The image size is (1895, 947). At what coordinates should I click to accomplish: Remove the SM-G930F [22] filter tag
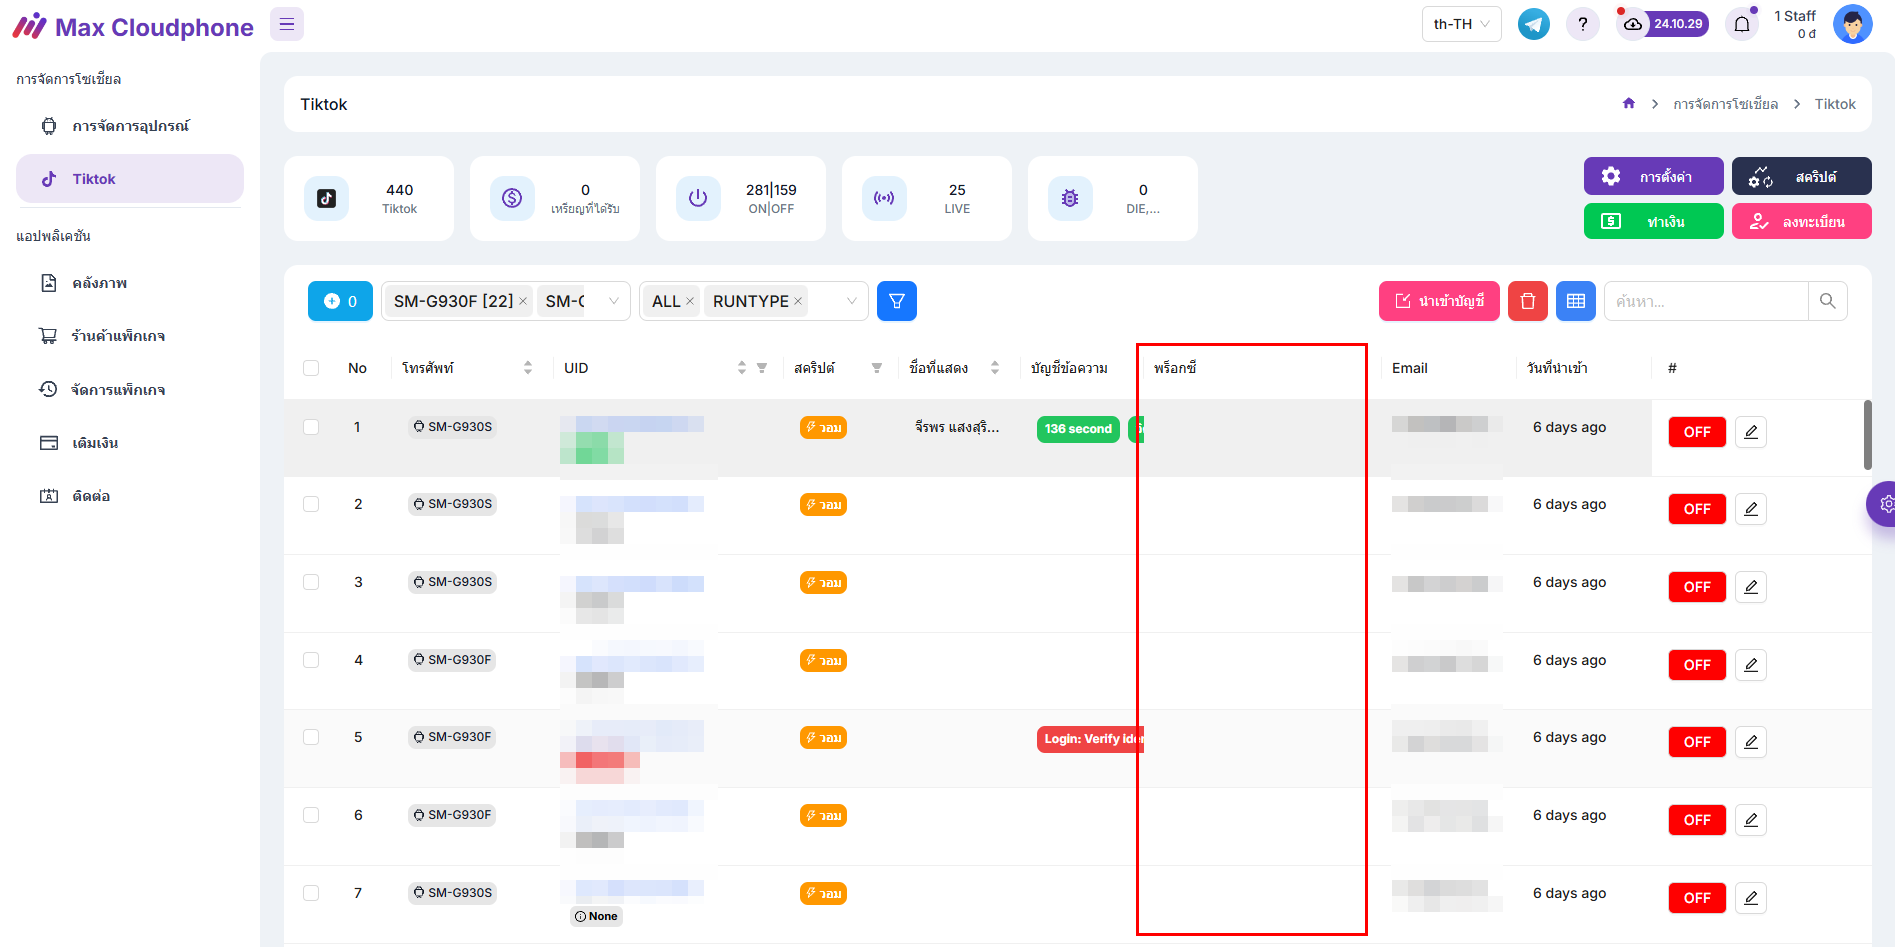[523, 301]
